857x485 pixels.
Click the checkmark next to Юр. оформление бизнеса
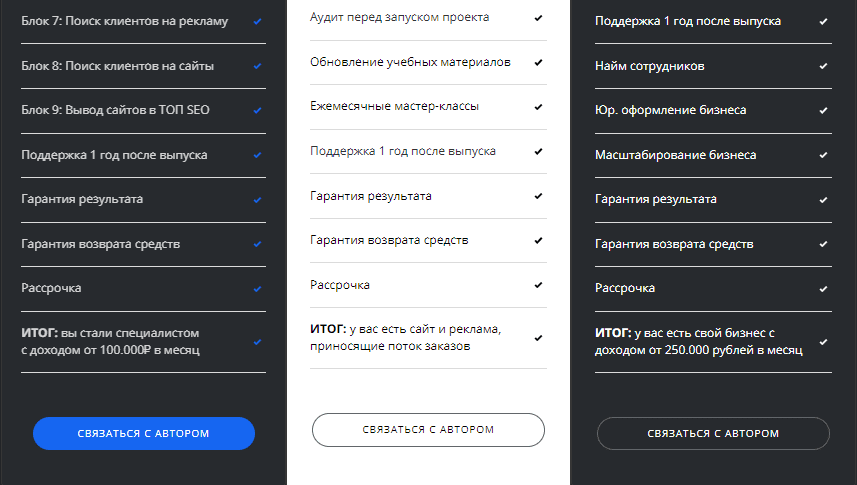click(823, 110)
